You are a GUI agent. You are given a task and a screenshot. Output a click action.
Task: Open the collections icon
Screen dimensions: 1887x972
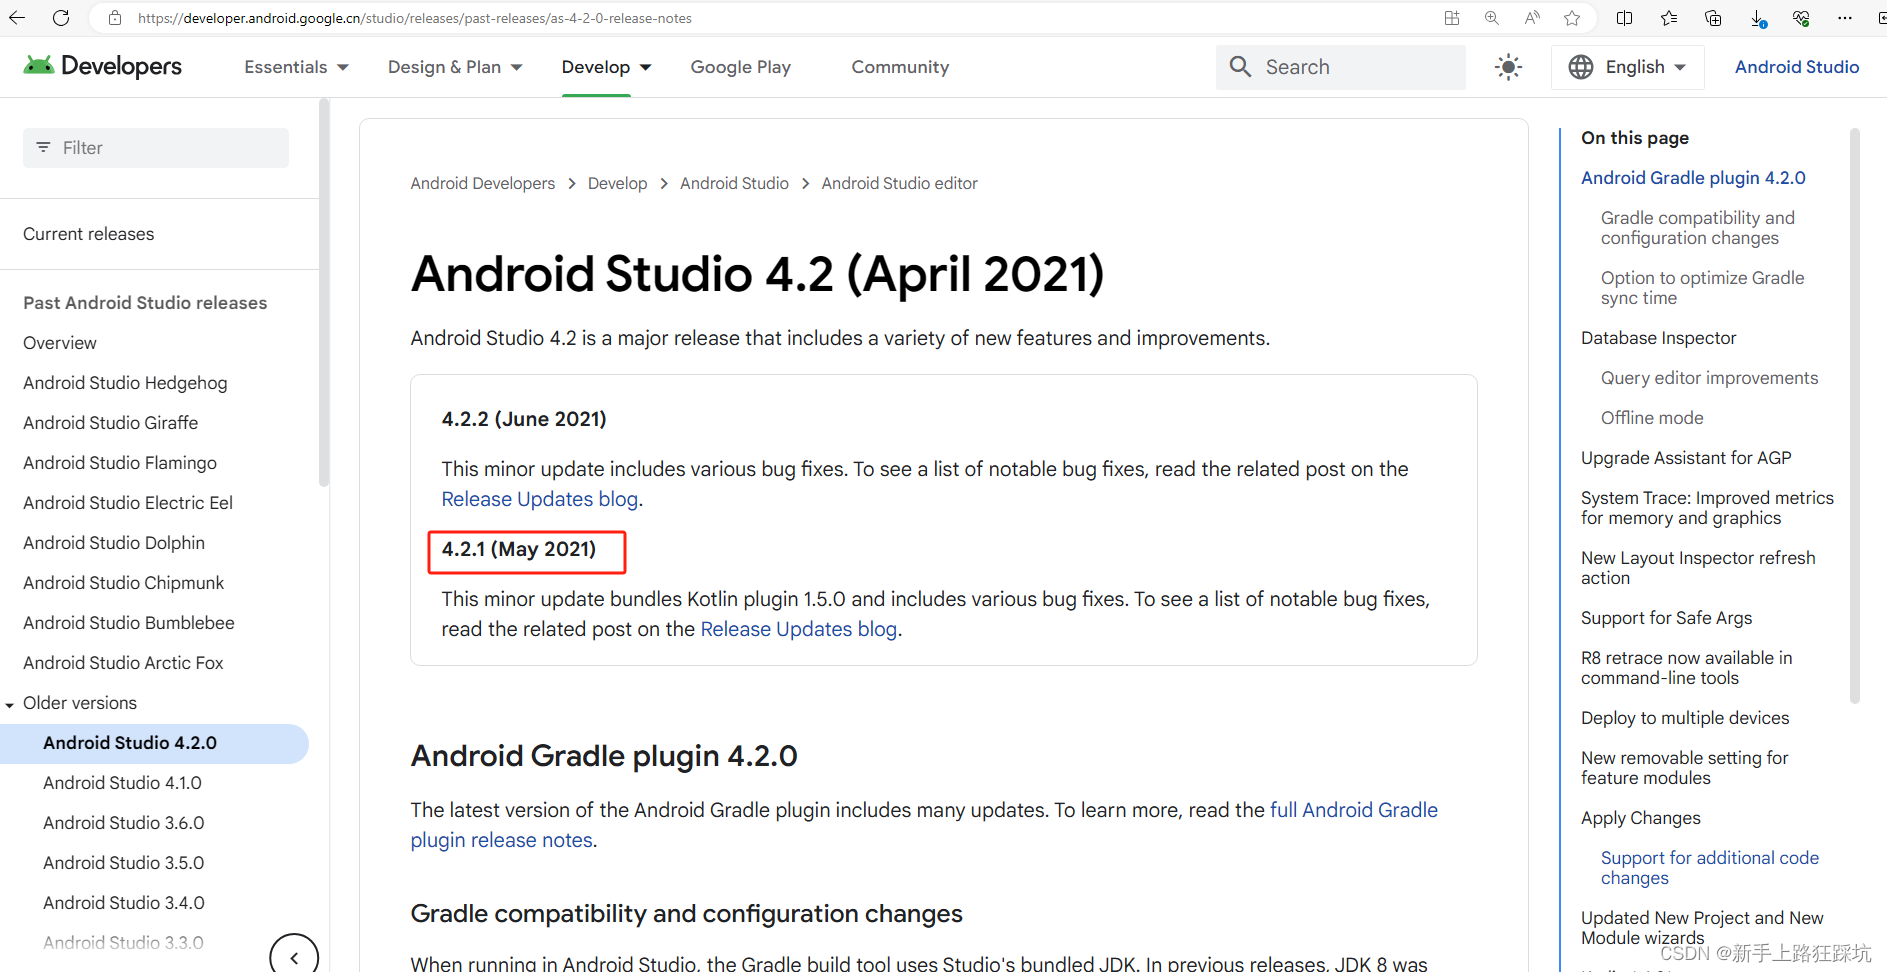point(1713,18)
